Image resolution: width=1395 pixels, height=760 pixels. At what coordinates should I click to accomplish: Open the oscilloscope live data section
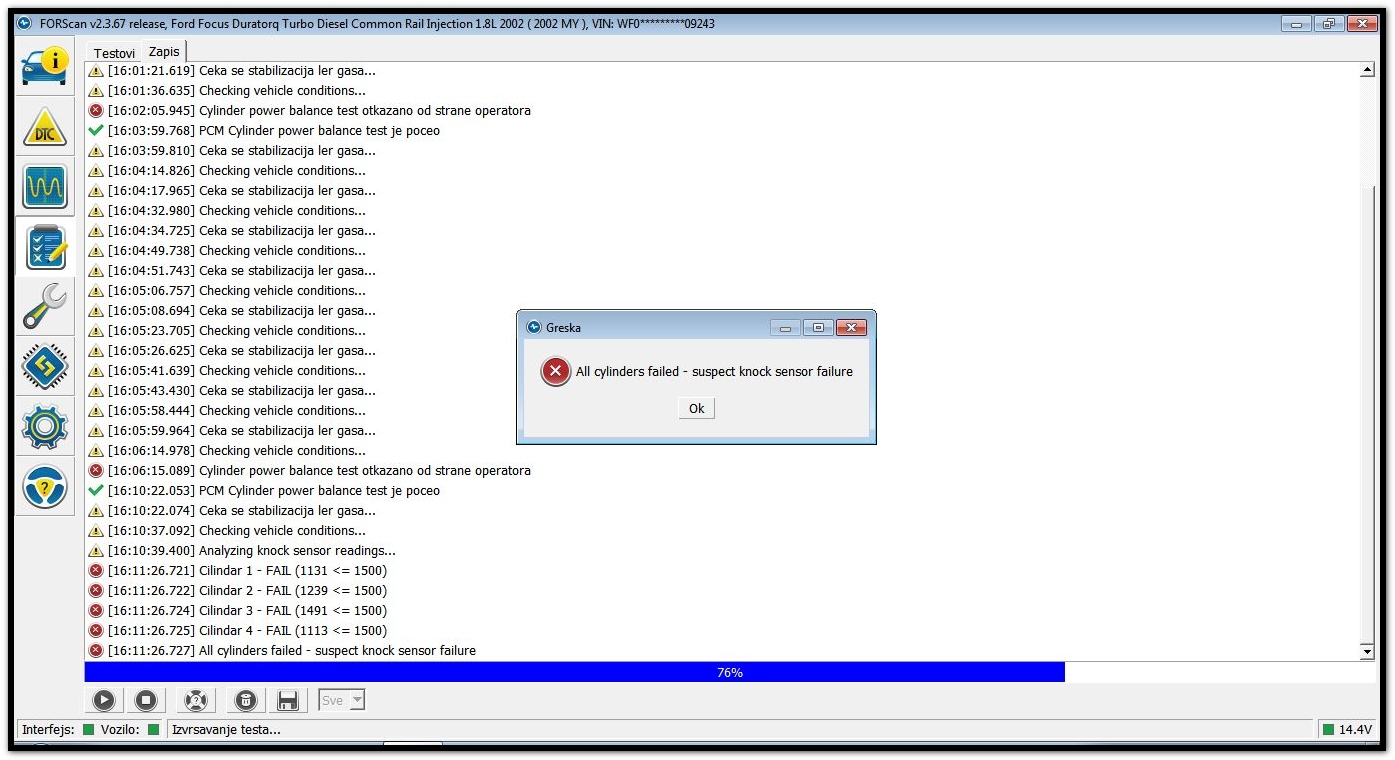[45, 187]
